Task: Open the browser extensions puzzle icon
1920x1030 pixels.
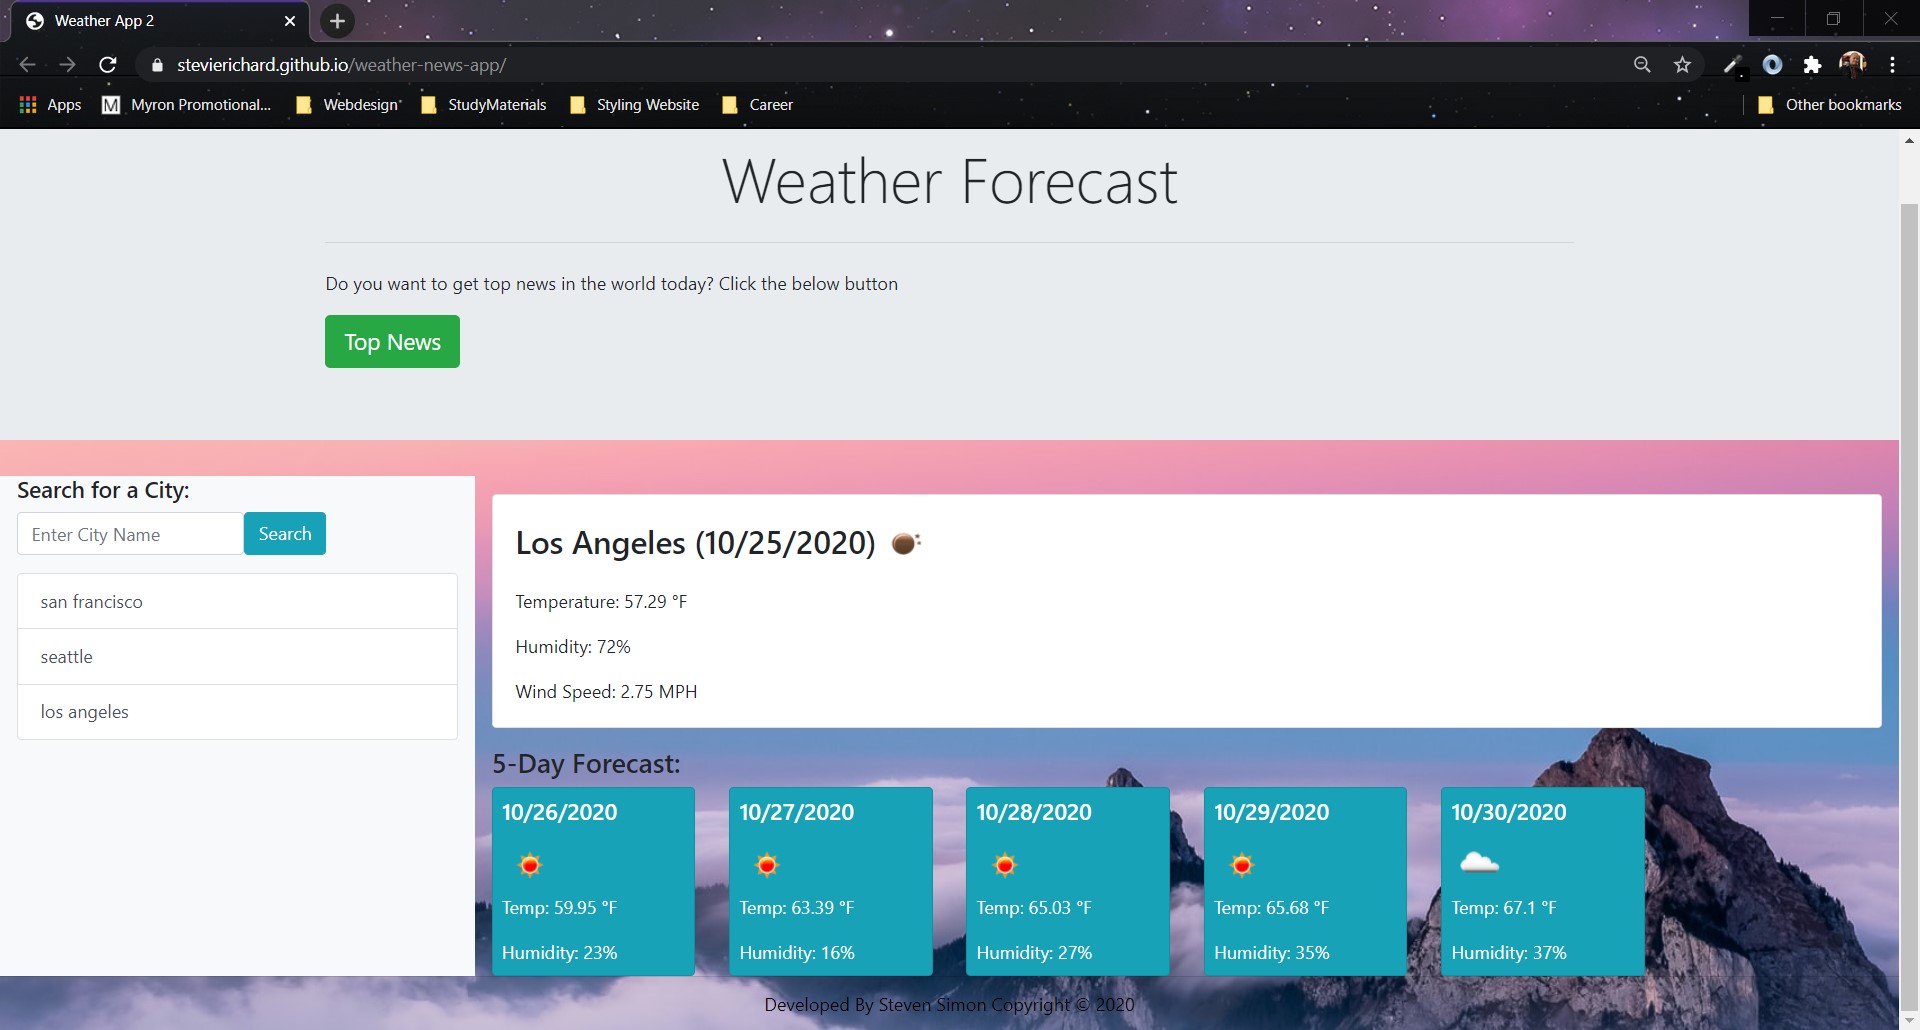Action: 1812,65
